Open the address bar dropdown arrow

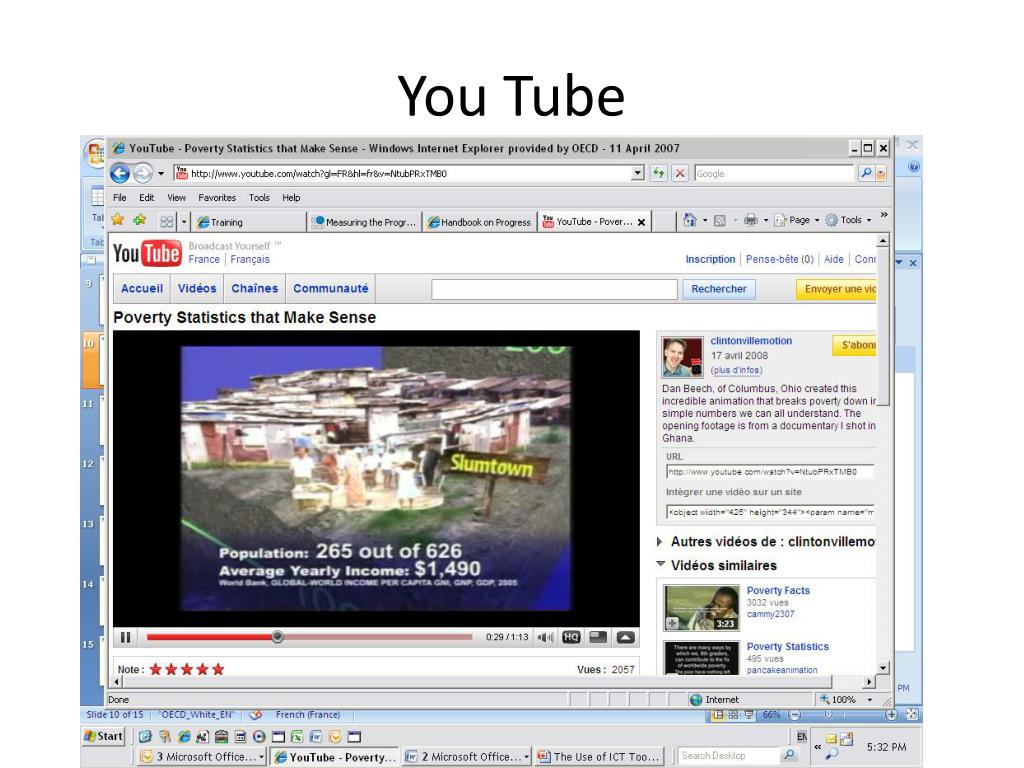tap(638, 173)
